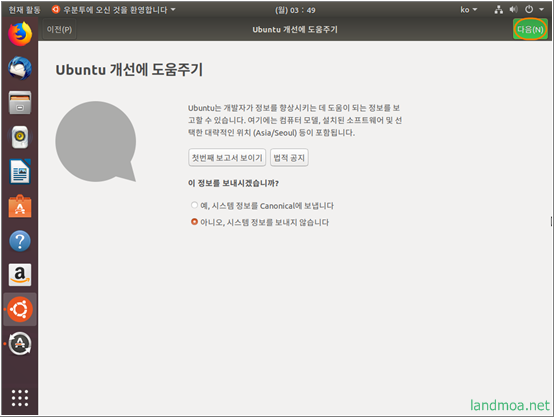Open the 법적 공지 legal notice

click(289, 158)
